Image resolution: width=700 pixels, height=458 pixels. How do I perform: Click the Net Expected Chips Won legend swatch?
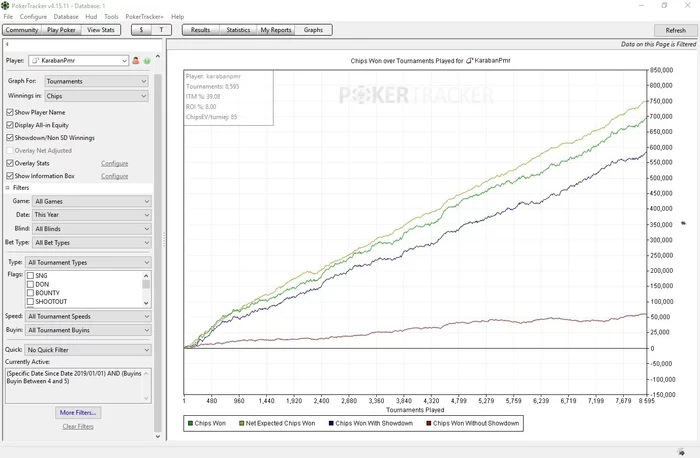coord(242,423)
